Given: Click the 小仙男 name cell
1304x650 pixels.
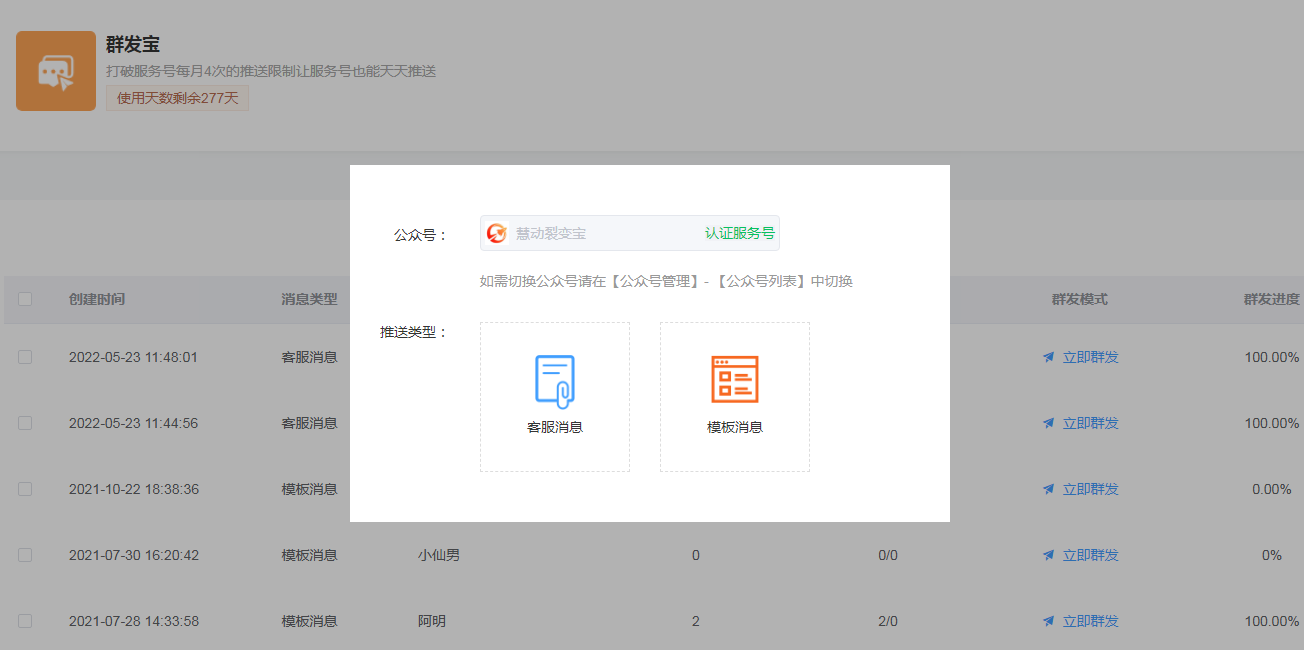Looking at the screenshot, I should (x=439, y=555).
